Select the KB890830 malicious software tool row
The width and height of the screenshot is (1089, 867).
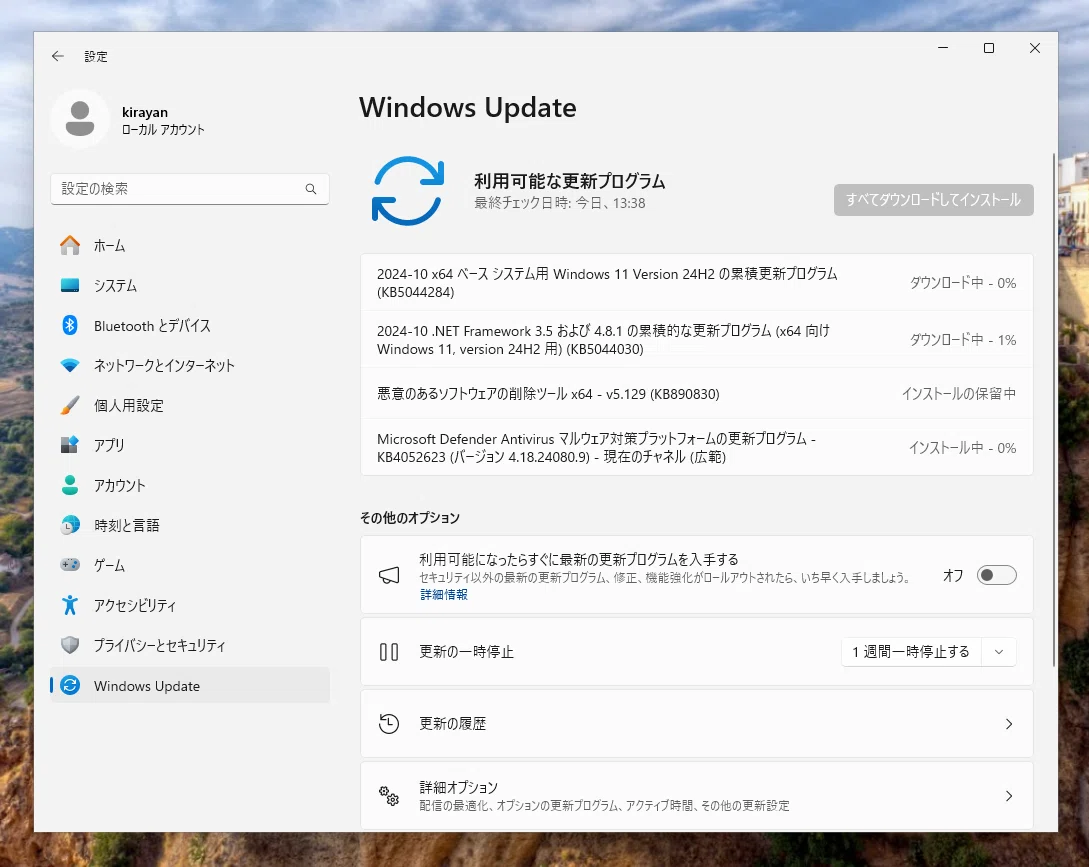point(697,394)
